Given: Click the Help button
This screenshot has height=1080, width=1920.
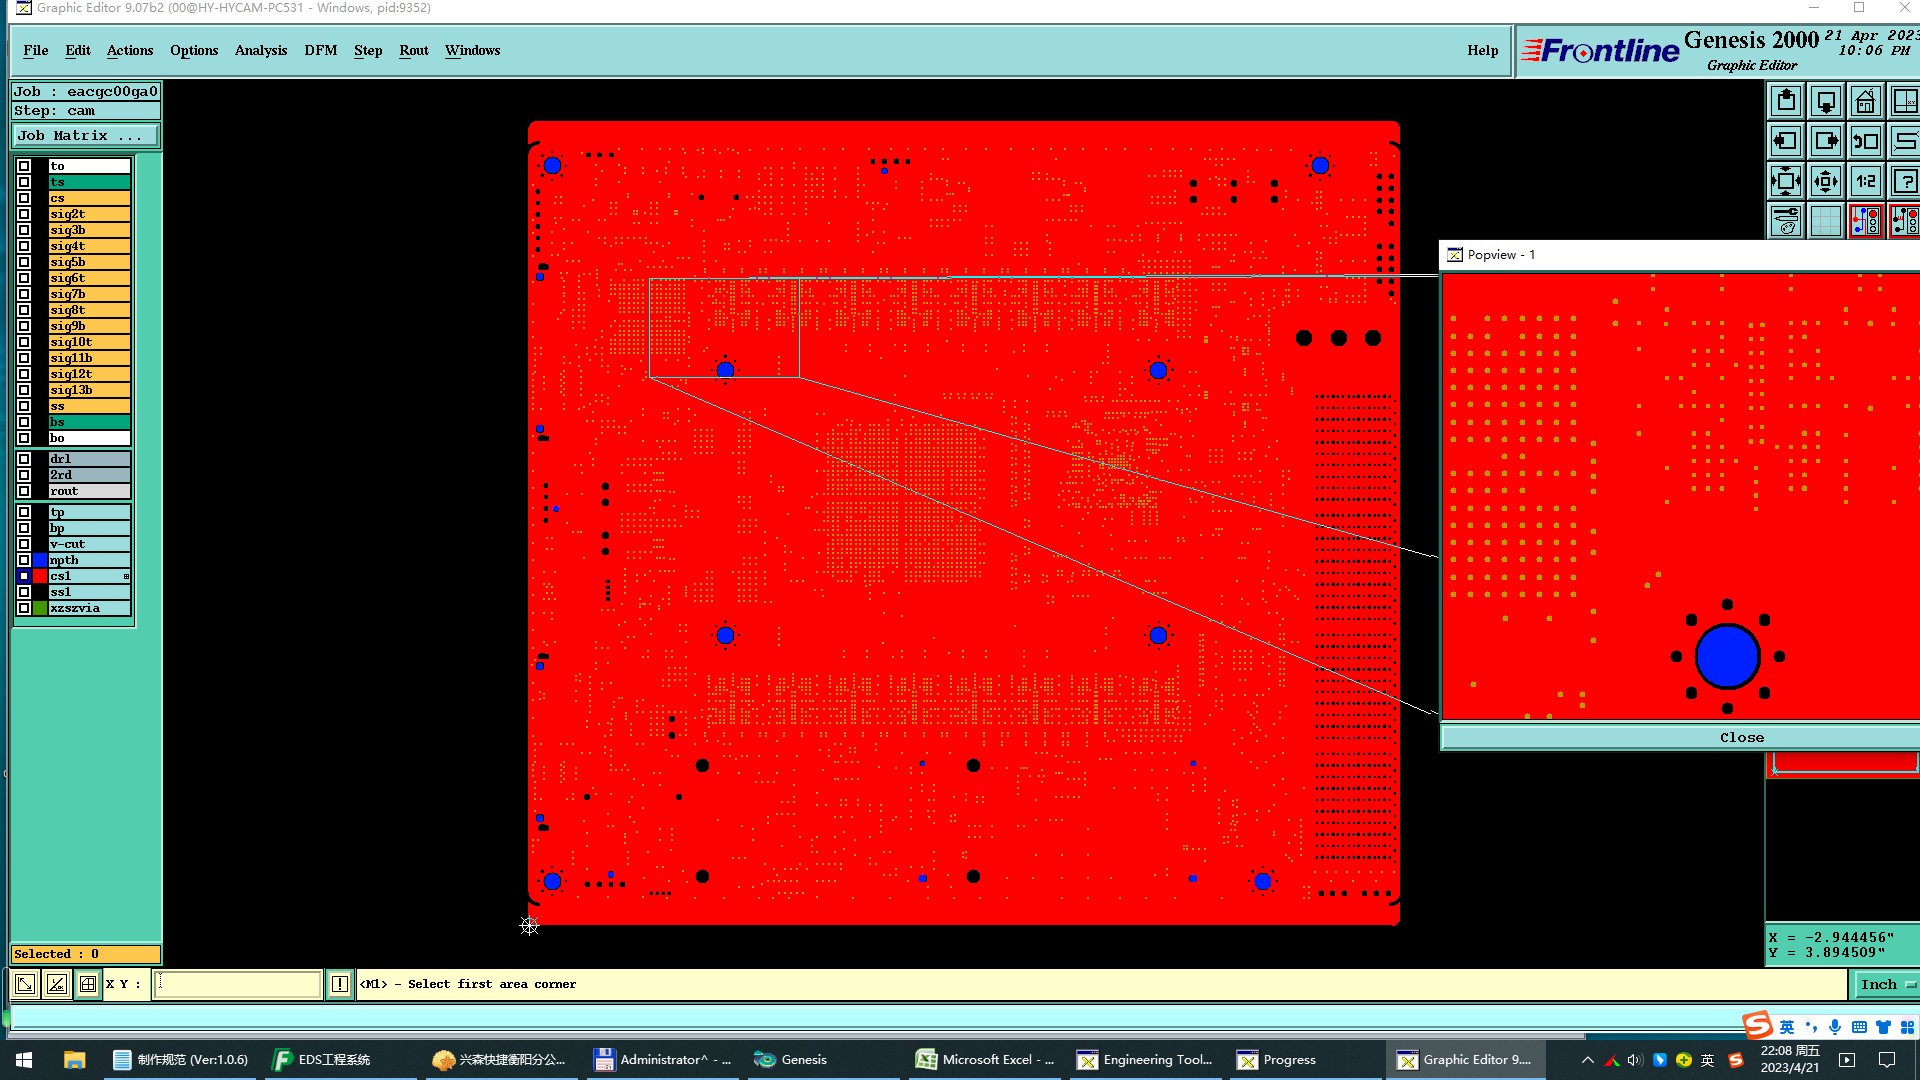Looking at the screenshot, I should point(1482,50).
